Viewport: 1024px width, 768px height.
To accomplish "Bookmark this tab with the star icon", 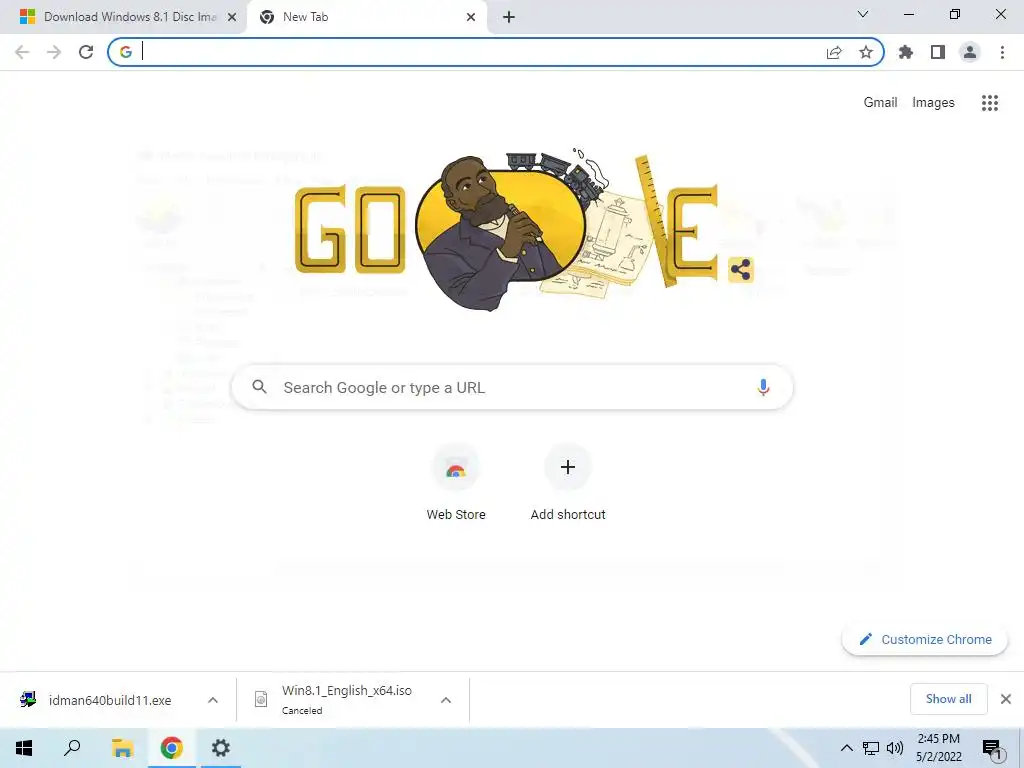I will point(866,52).
